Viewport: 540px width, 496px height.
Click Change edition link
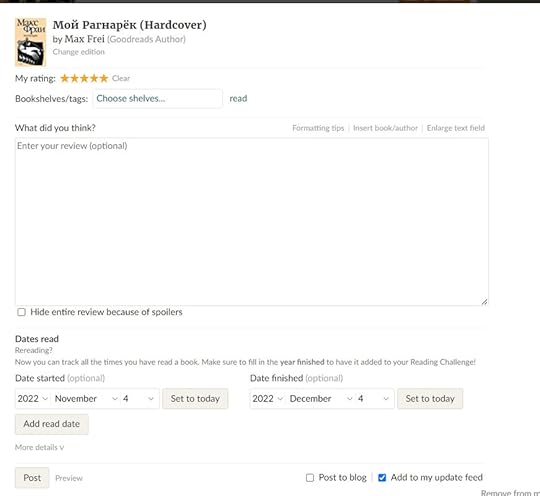[x=79, y=52]
